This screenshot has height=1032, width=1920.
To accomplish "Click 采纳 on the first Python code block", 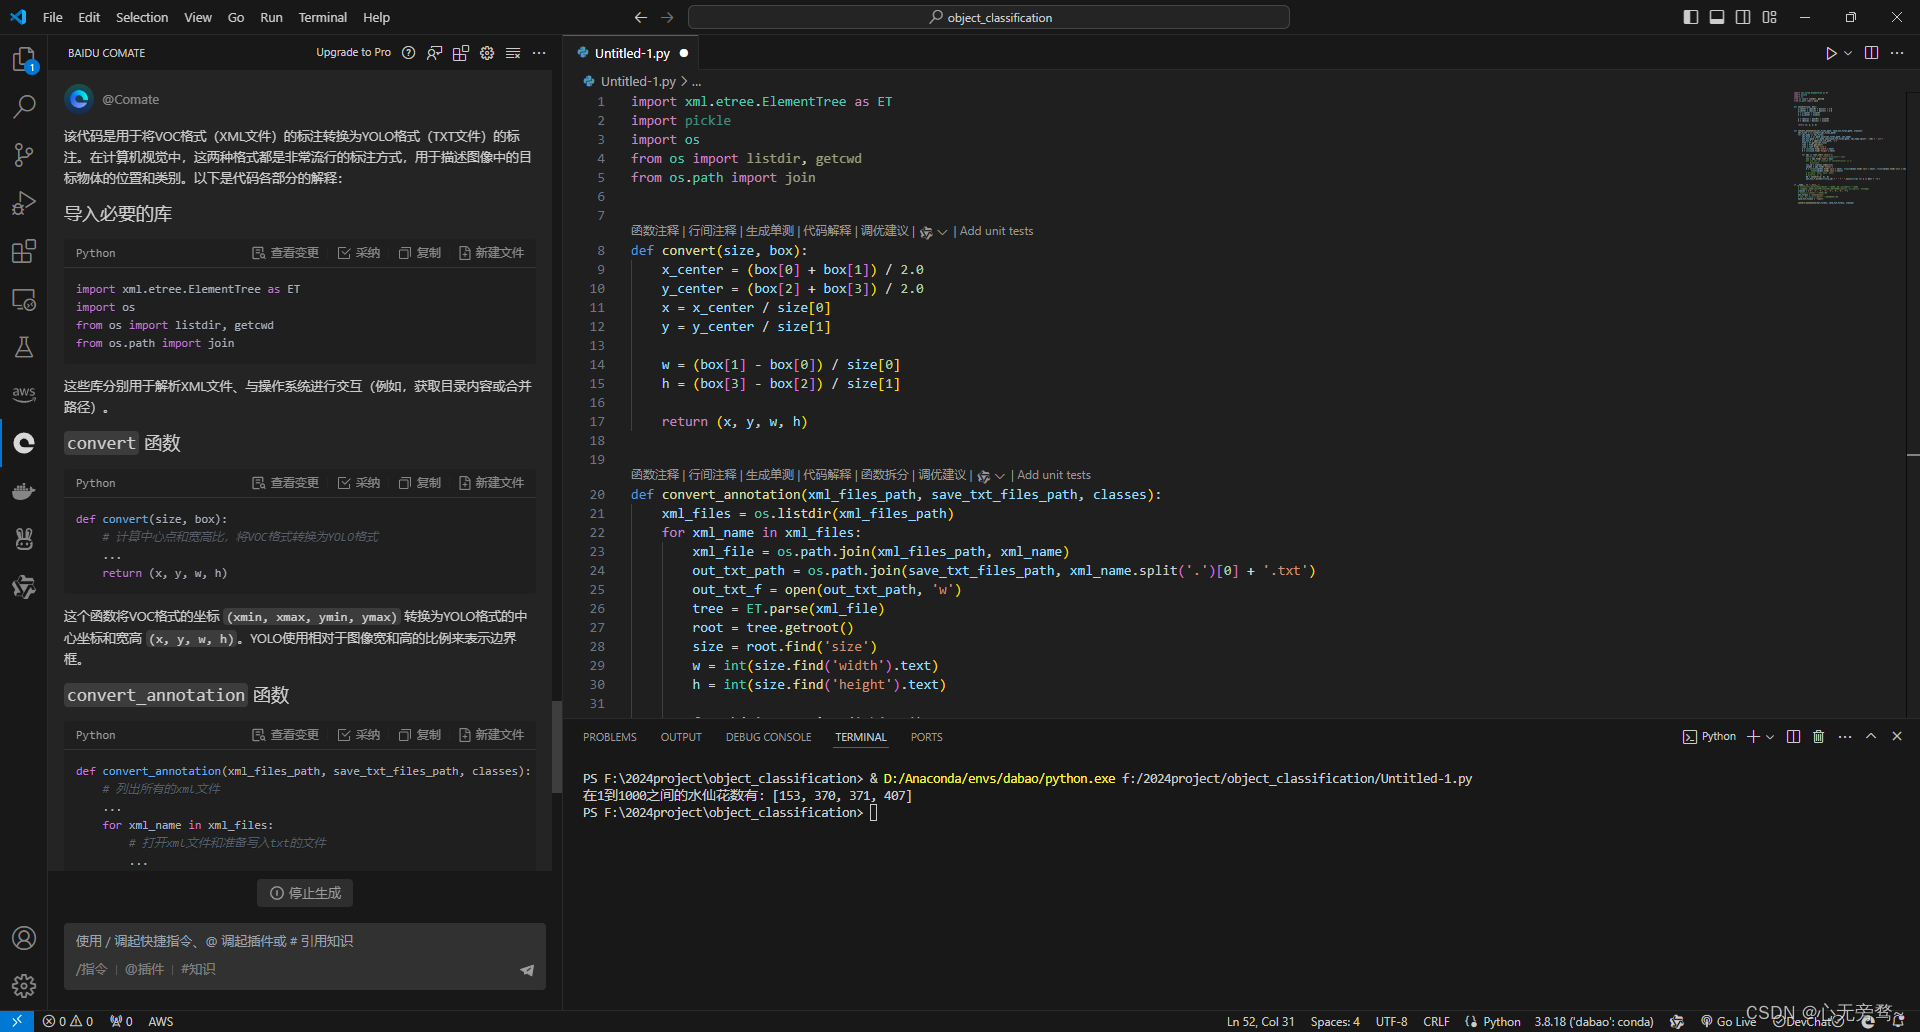I will (359, 253).
